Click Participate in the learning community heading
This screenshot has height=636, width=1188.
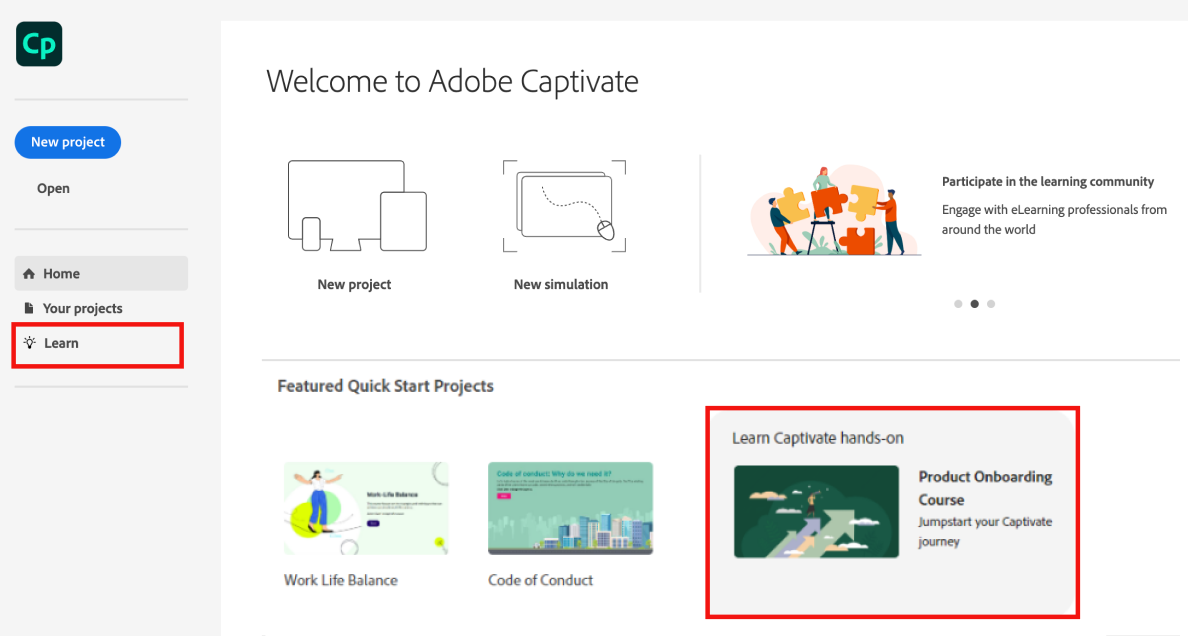(1048, 182)
